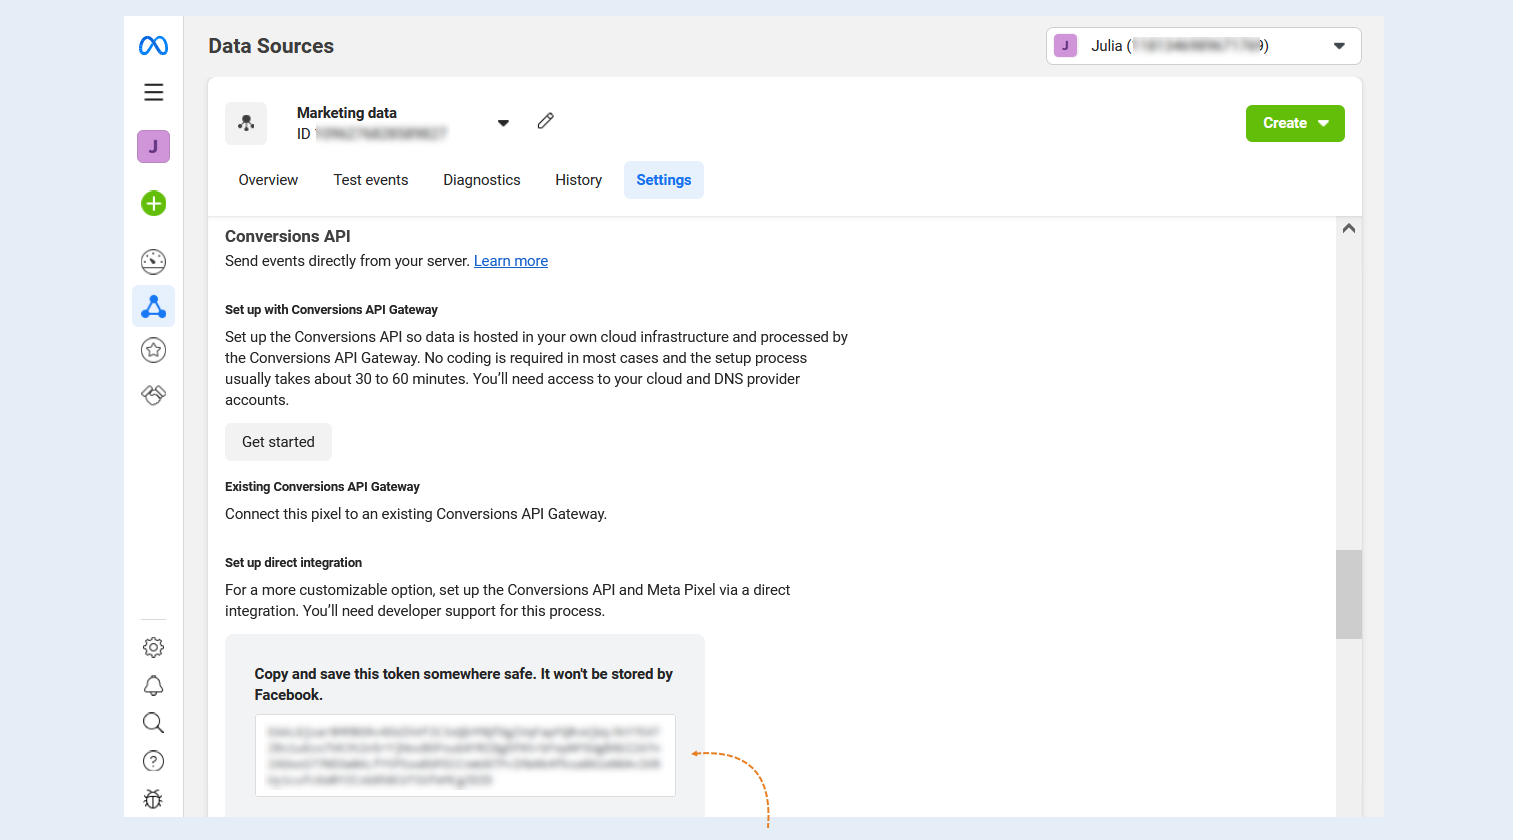Image resolution: width=1513 pixels, height=840 pixels.
Task: Select the purple J account avatar in sidebar
Action: click(153, 147)
